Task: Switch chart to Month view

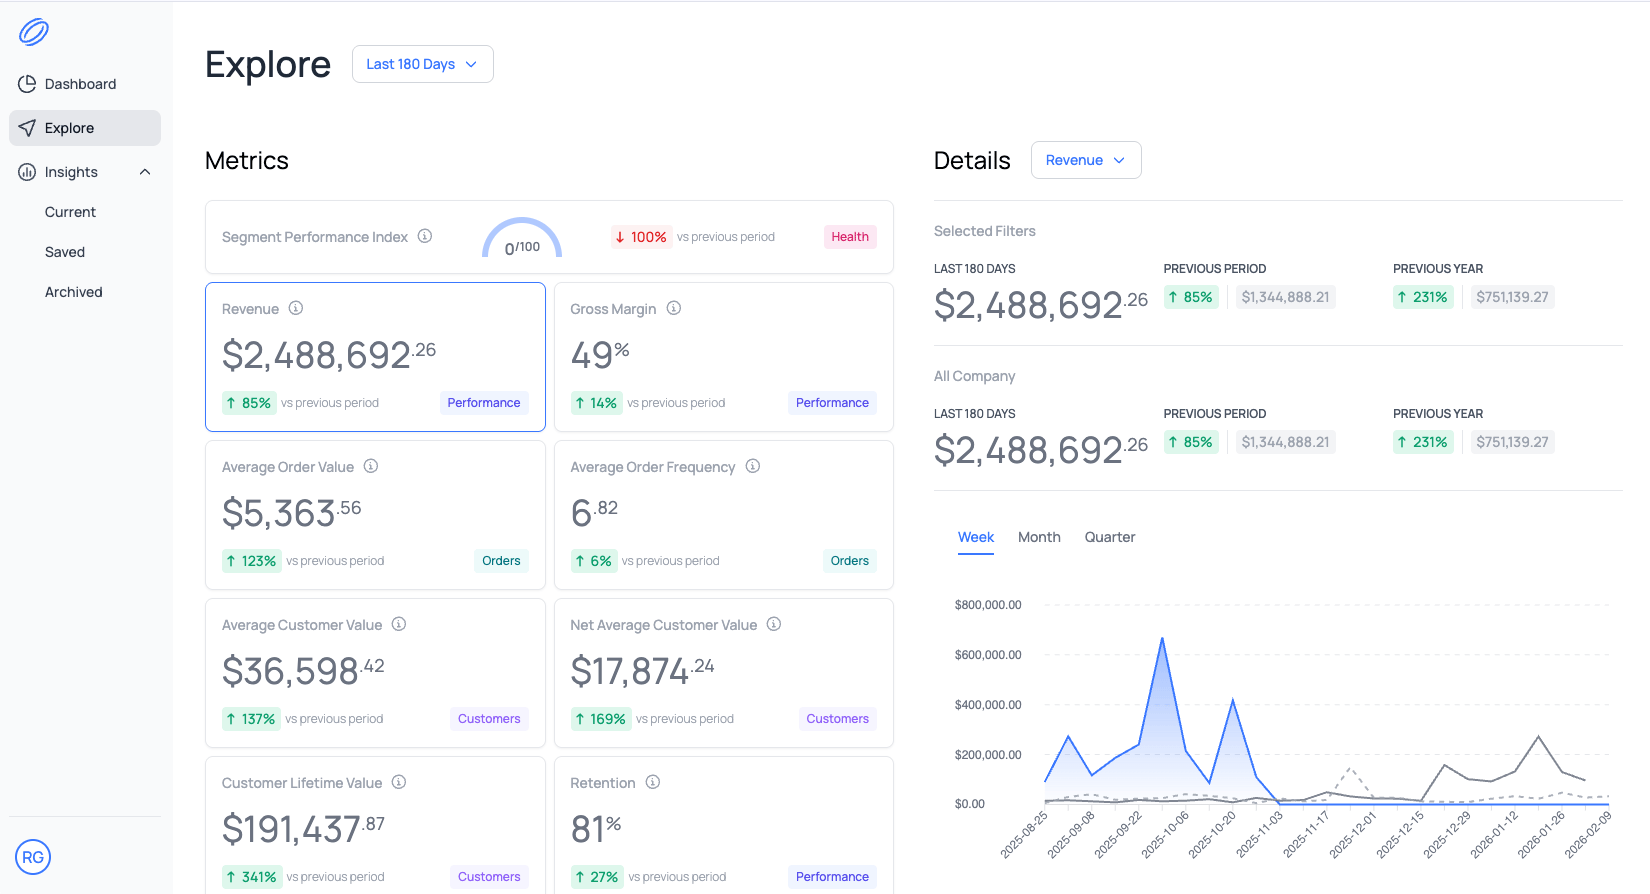Action: pyautogui.click(x=1039, y=537)
